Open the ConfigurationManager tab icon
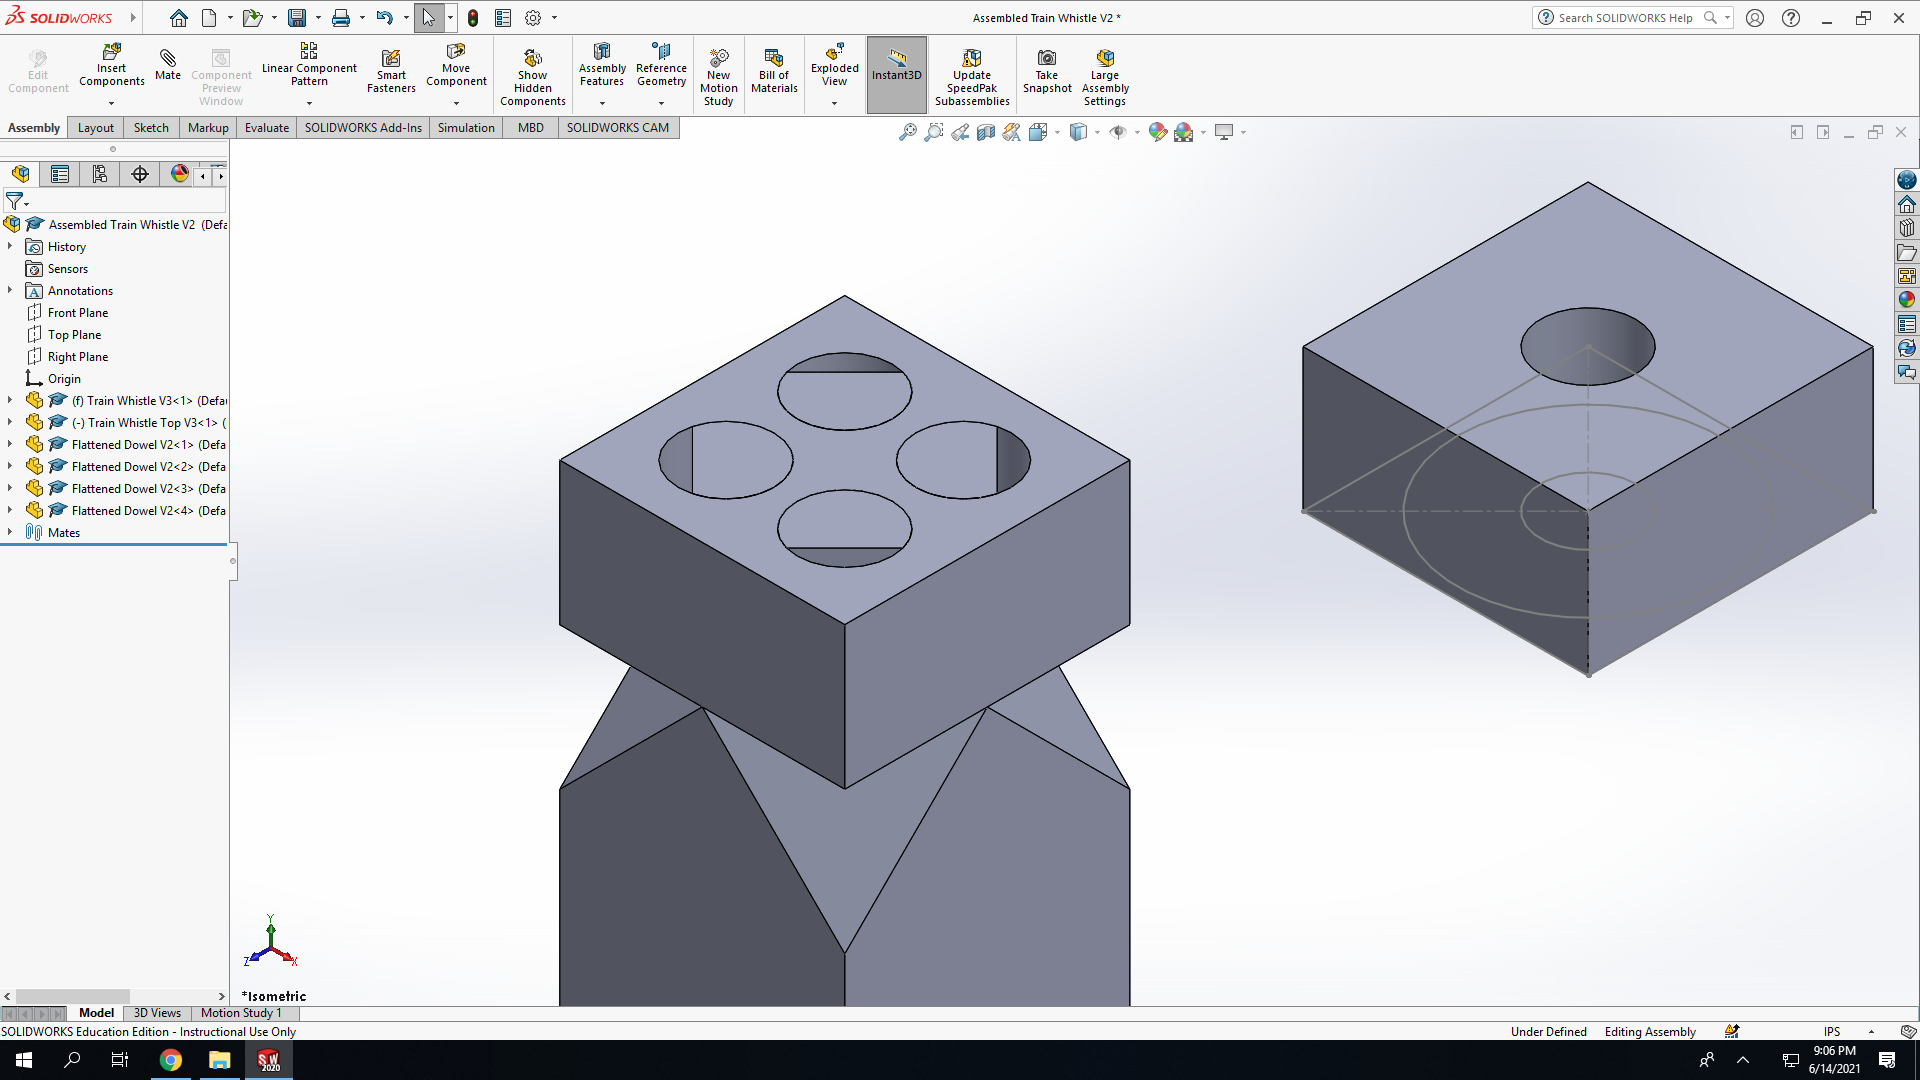The height and width of the screenshot is (1080, 1920). coord(100,174)
